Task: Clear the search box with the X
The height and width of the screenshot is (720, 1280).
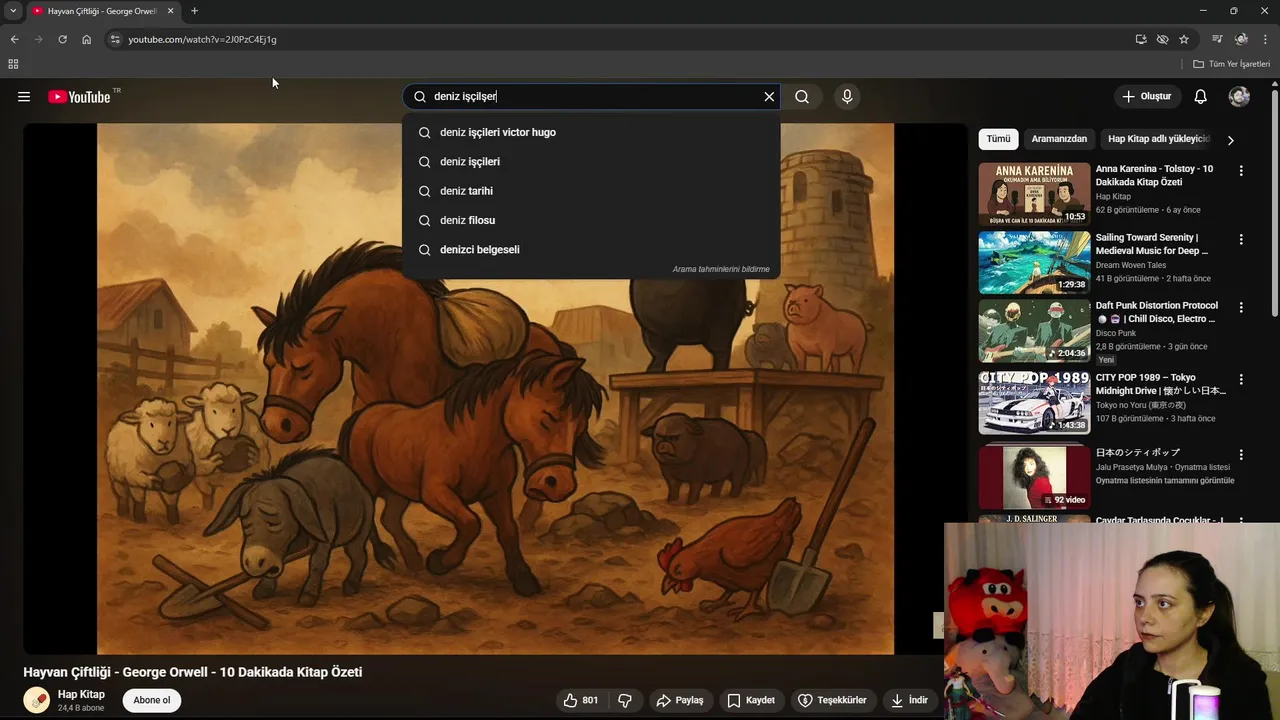Action: pos(769,97)
